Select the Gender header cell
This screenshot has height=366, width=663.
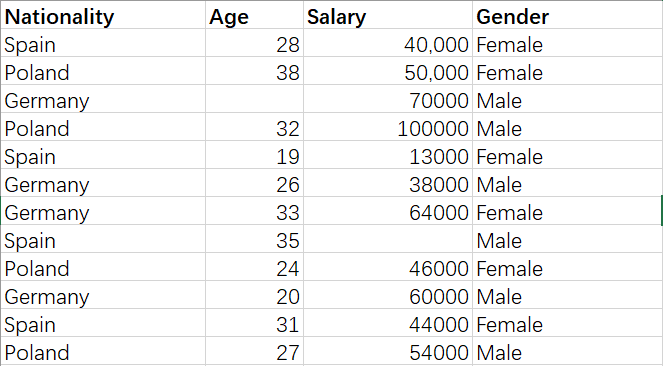point(567,15)
